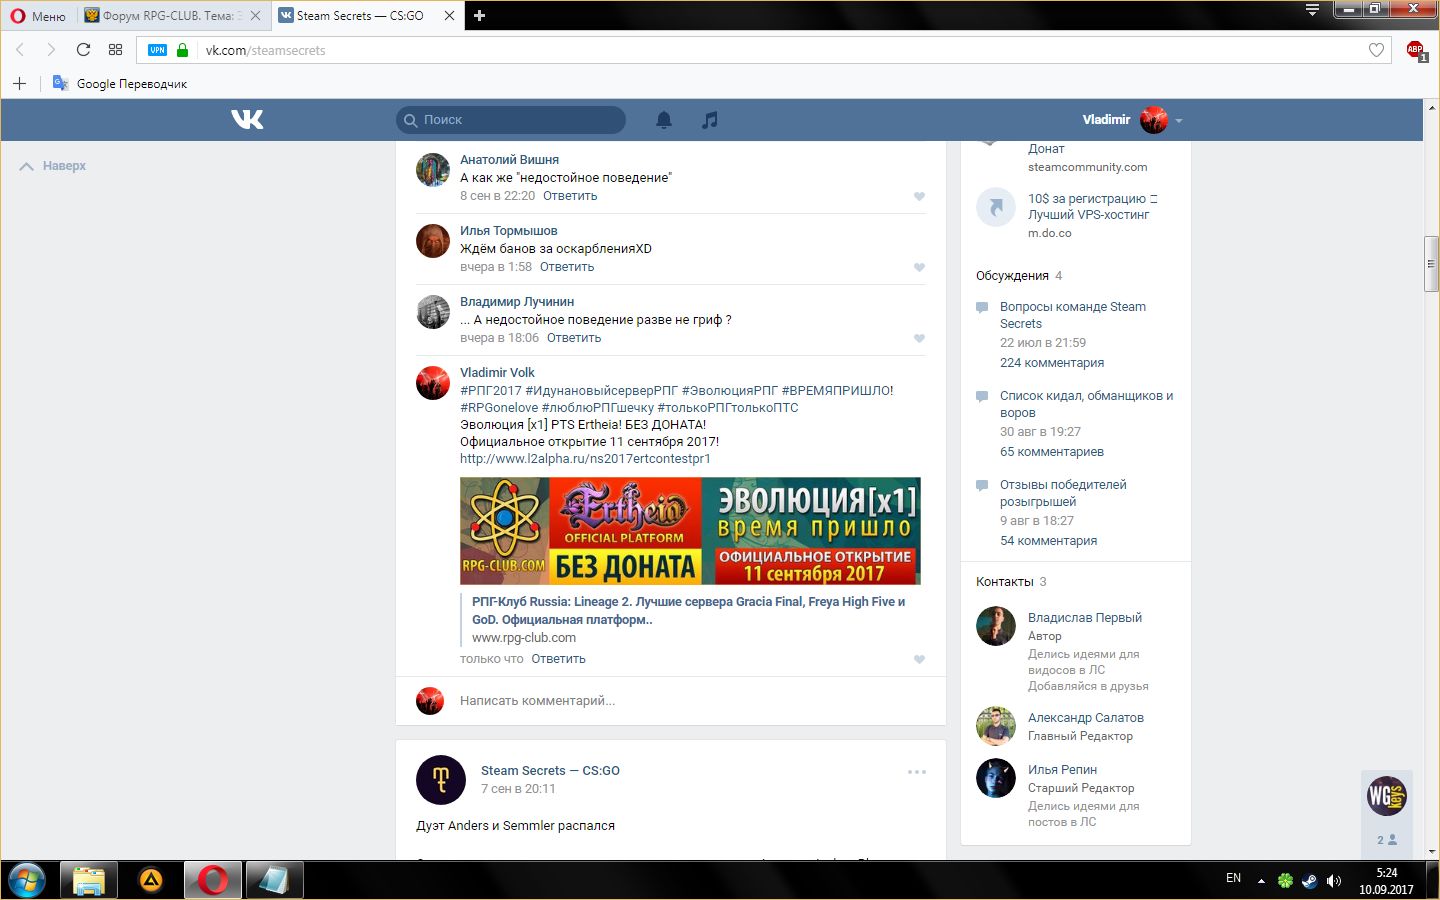Open Steam Secrets — CS:GO post author

pos(550,771)
